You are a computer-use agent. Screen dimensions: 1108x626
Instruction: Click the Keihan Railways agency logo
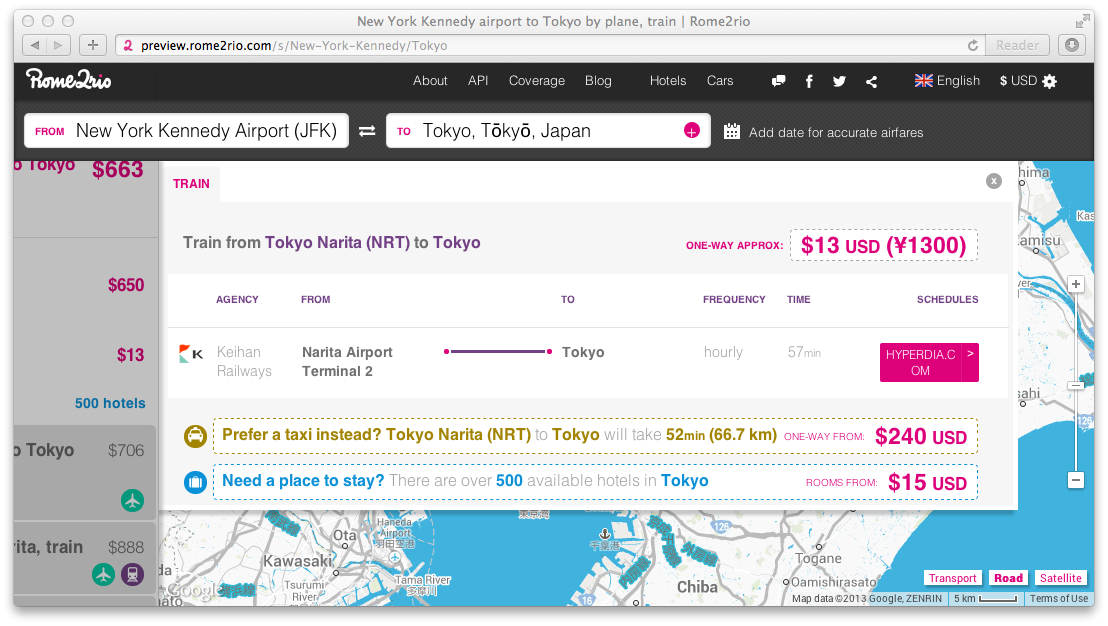pos(191,353)
